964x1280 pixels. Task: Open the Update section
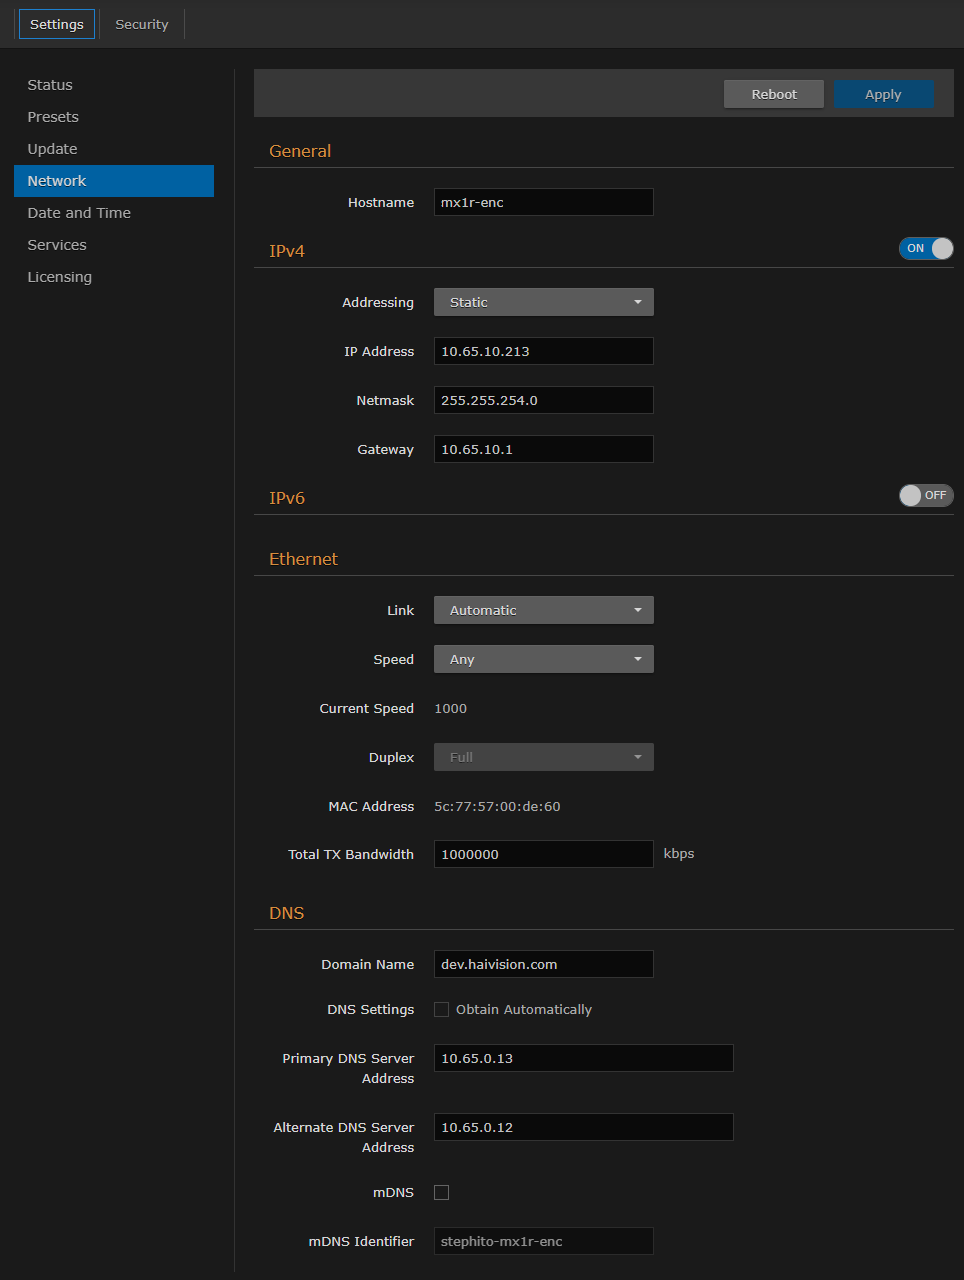point(52,149)
